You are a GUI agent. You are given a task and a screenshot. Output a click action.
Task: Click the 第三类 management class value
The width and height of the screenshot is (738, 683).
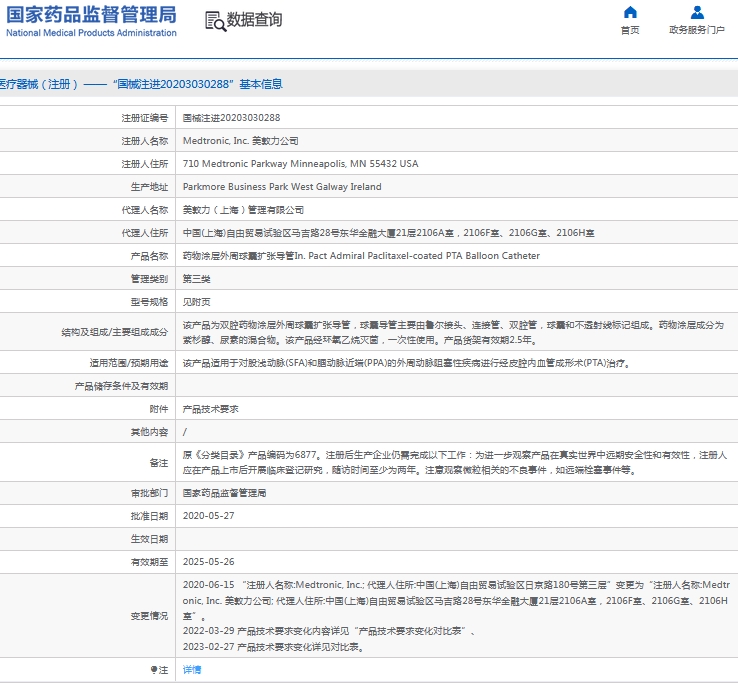[196, 279]
